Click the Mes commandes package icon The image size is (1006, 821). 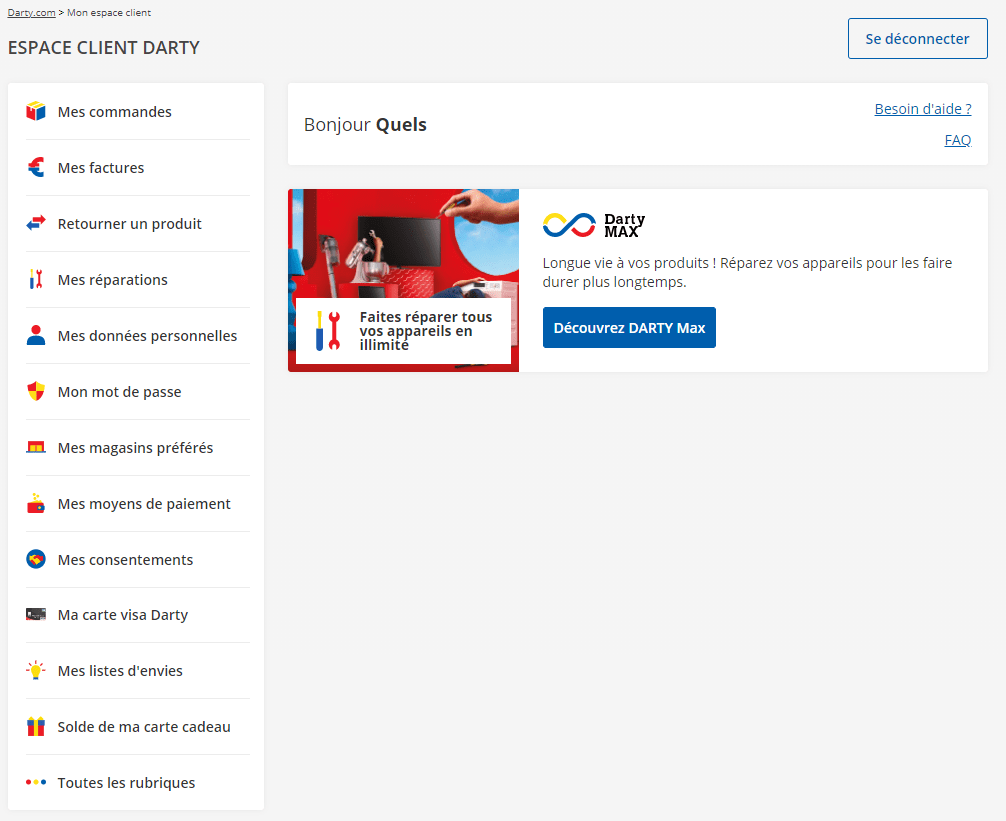[36, 112]
